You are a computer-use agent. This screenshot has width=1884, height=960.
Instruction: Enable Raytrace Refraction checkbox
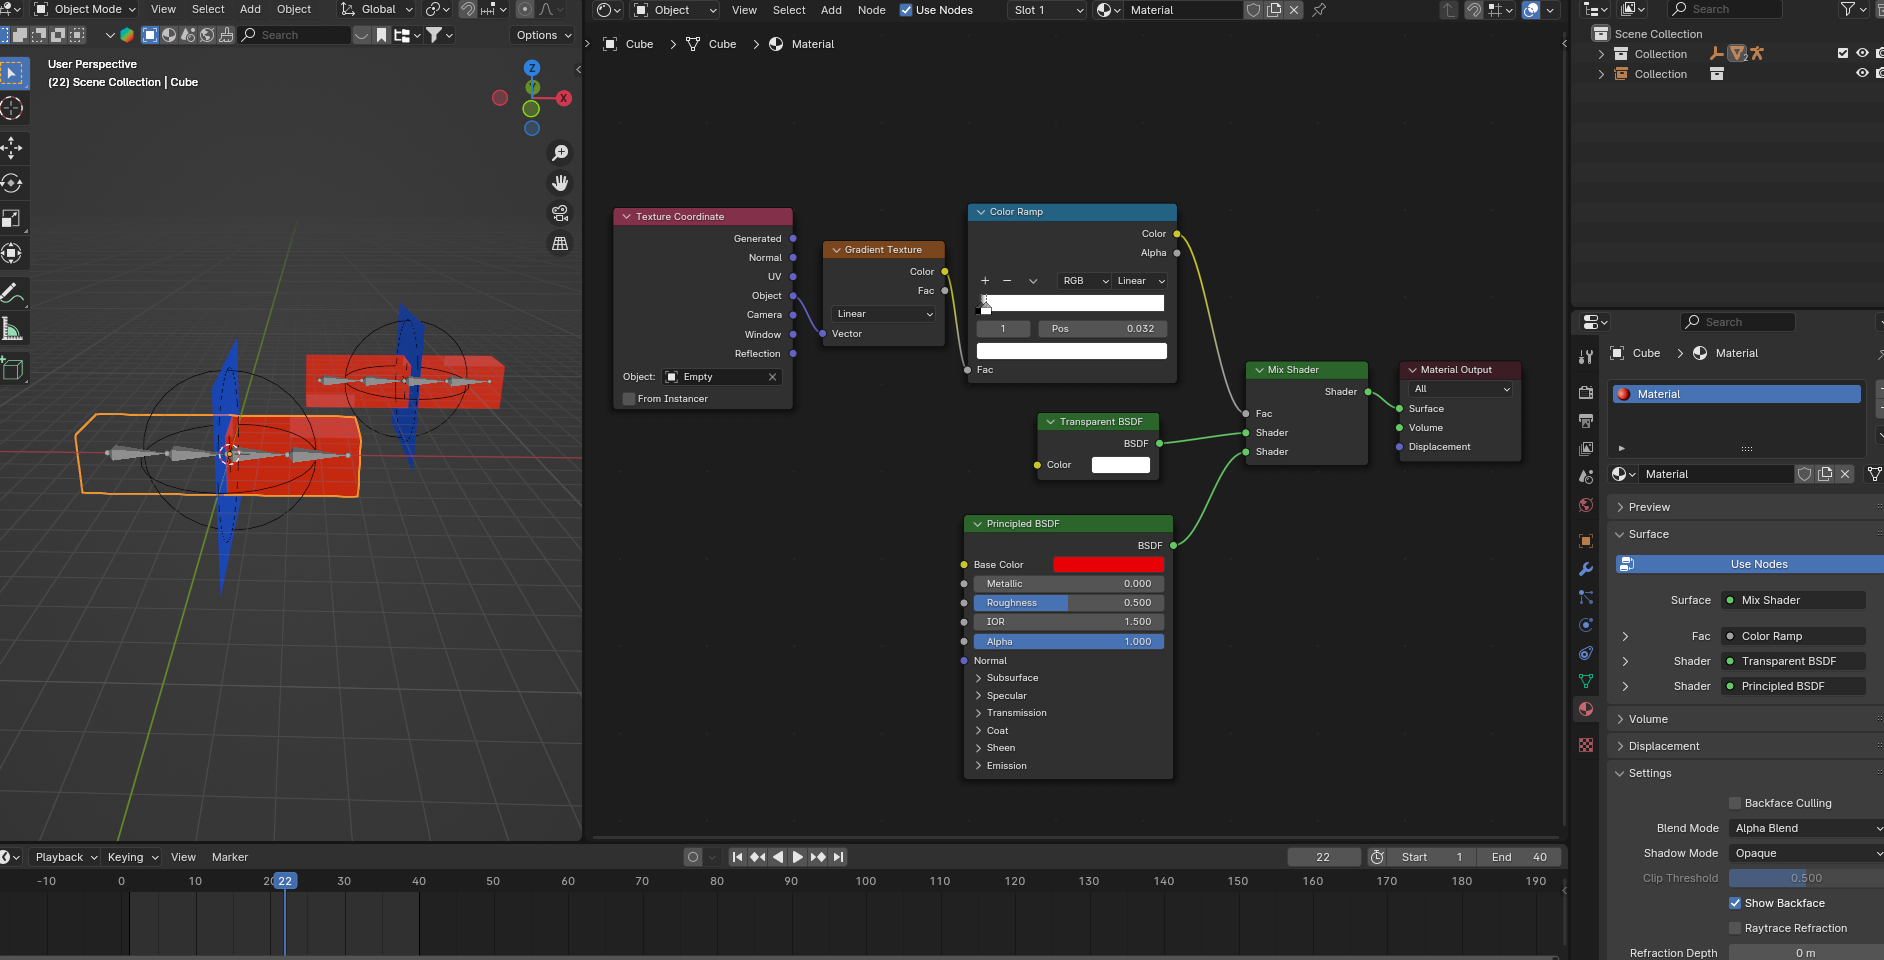tap(1735, 928)
